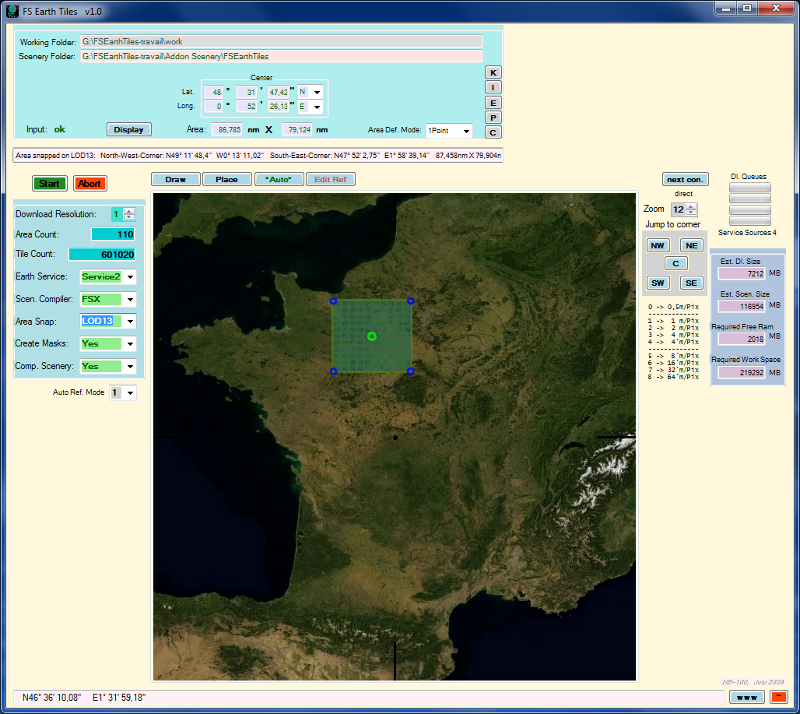The height and width of the screenshot is (714, 800).
Task: Adjust the Zoom level stepper
Action: click(x=691, y=209)
